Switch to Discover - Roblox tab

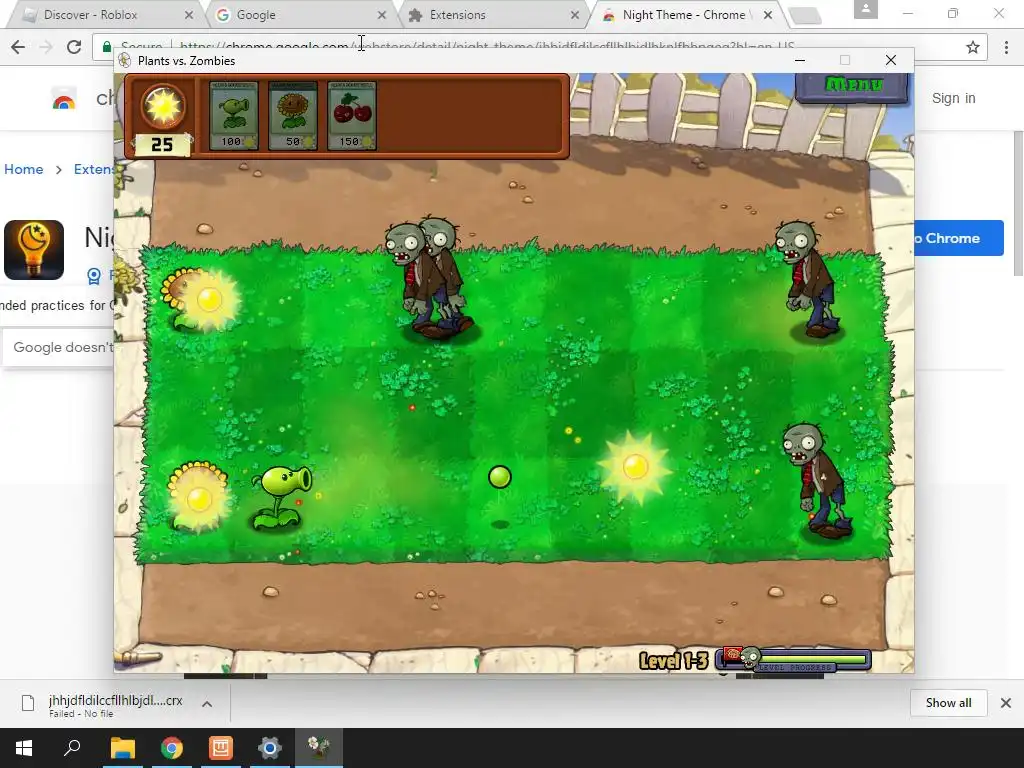tap(104, 14)
